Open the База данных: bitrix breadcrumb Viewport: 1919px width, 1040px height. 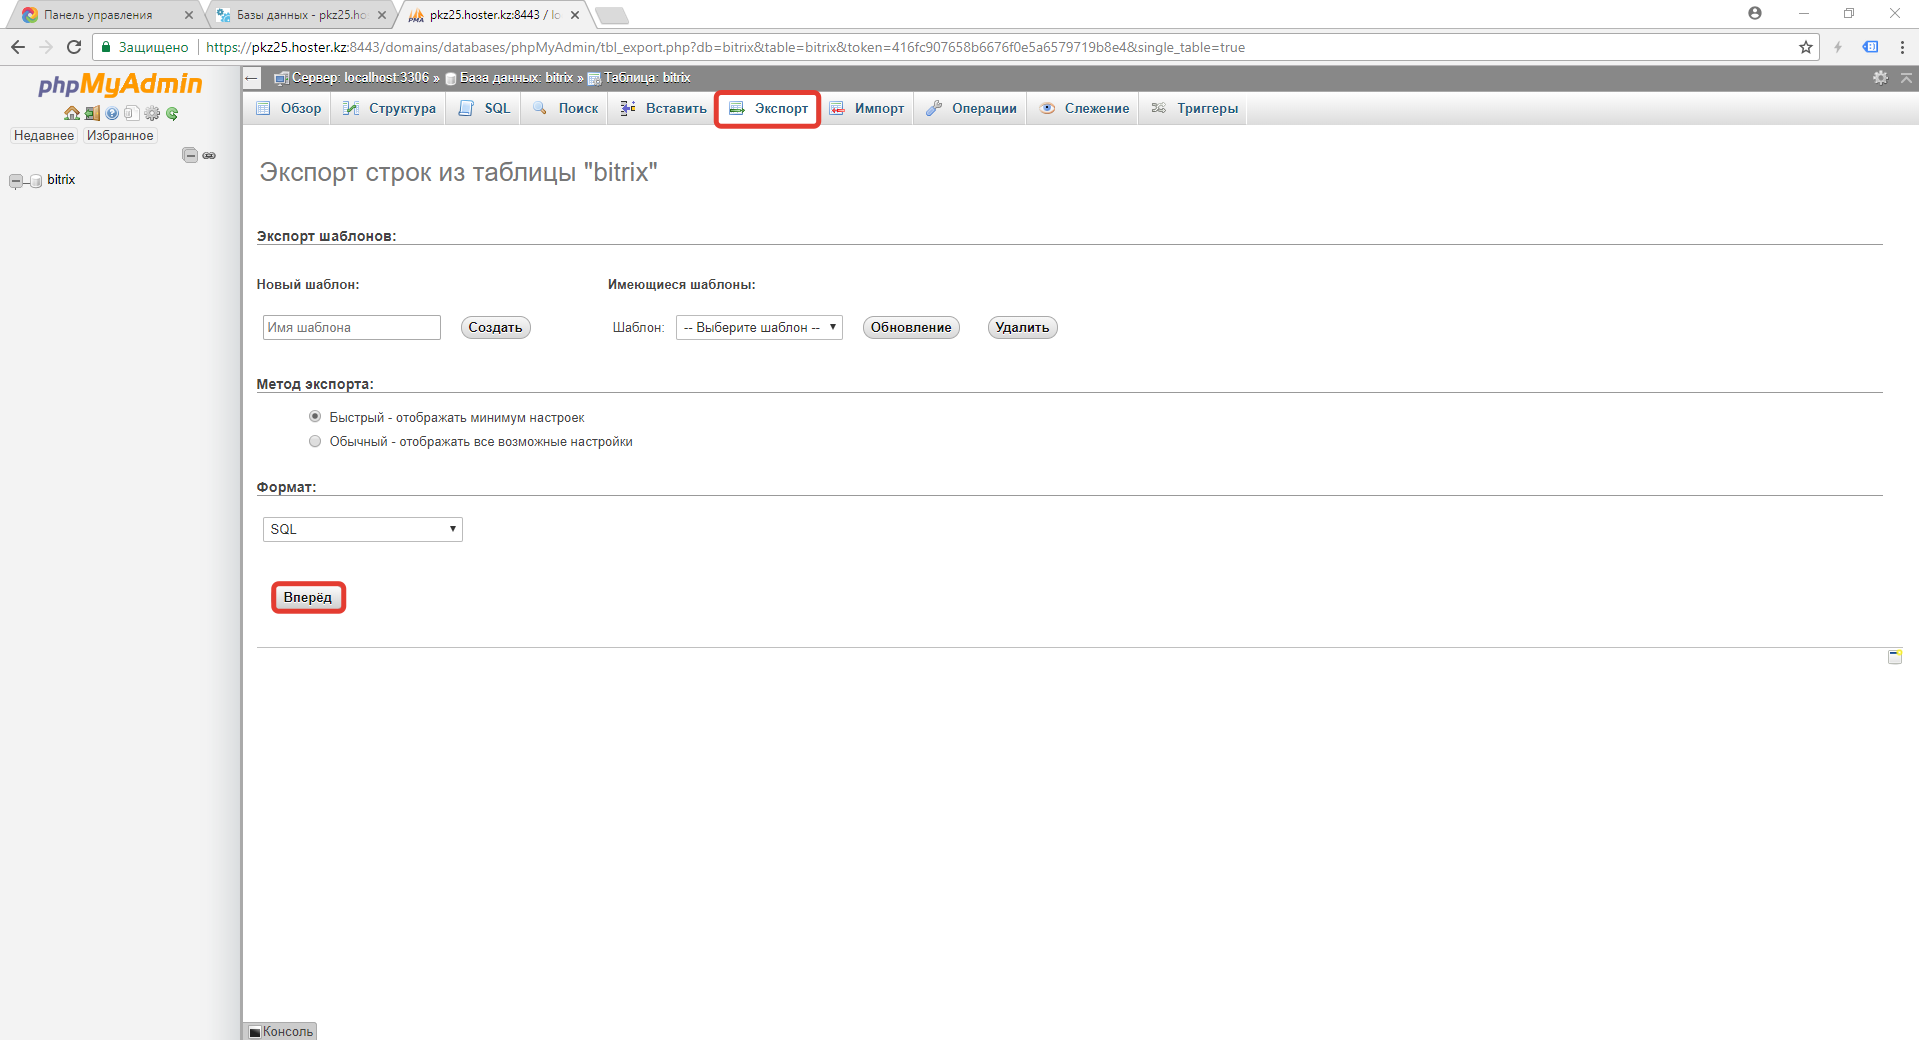[x=509, y=78]
